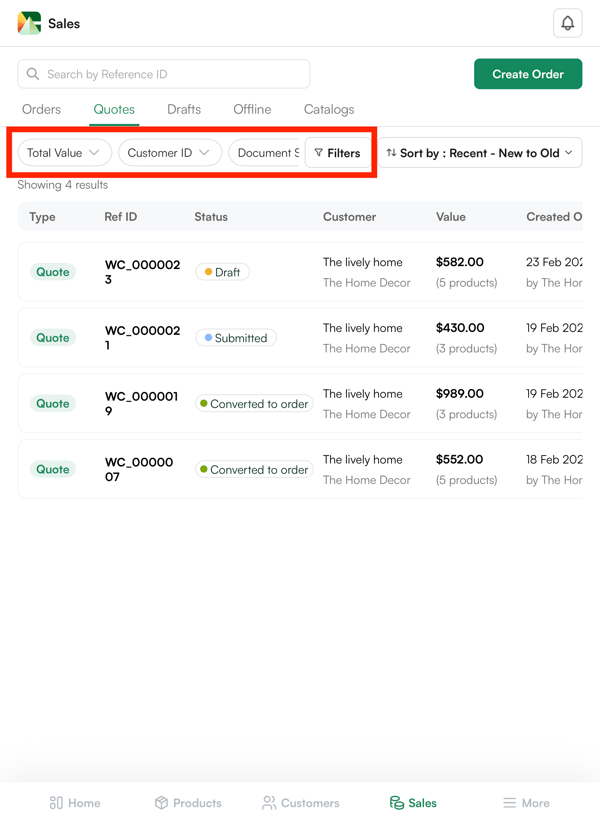Expand the Total Value filter dropdown

click(x=64, y=153)
